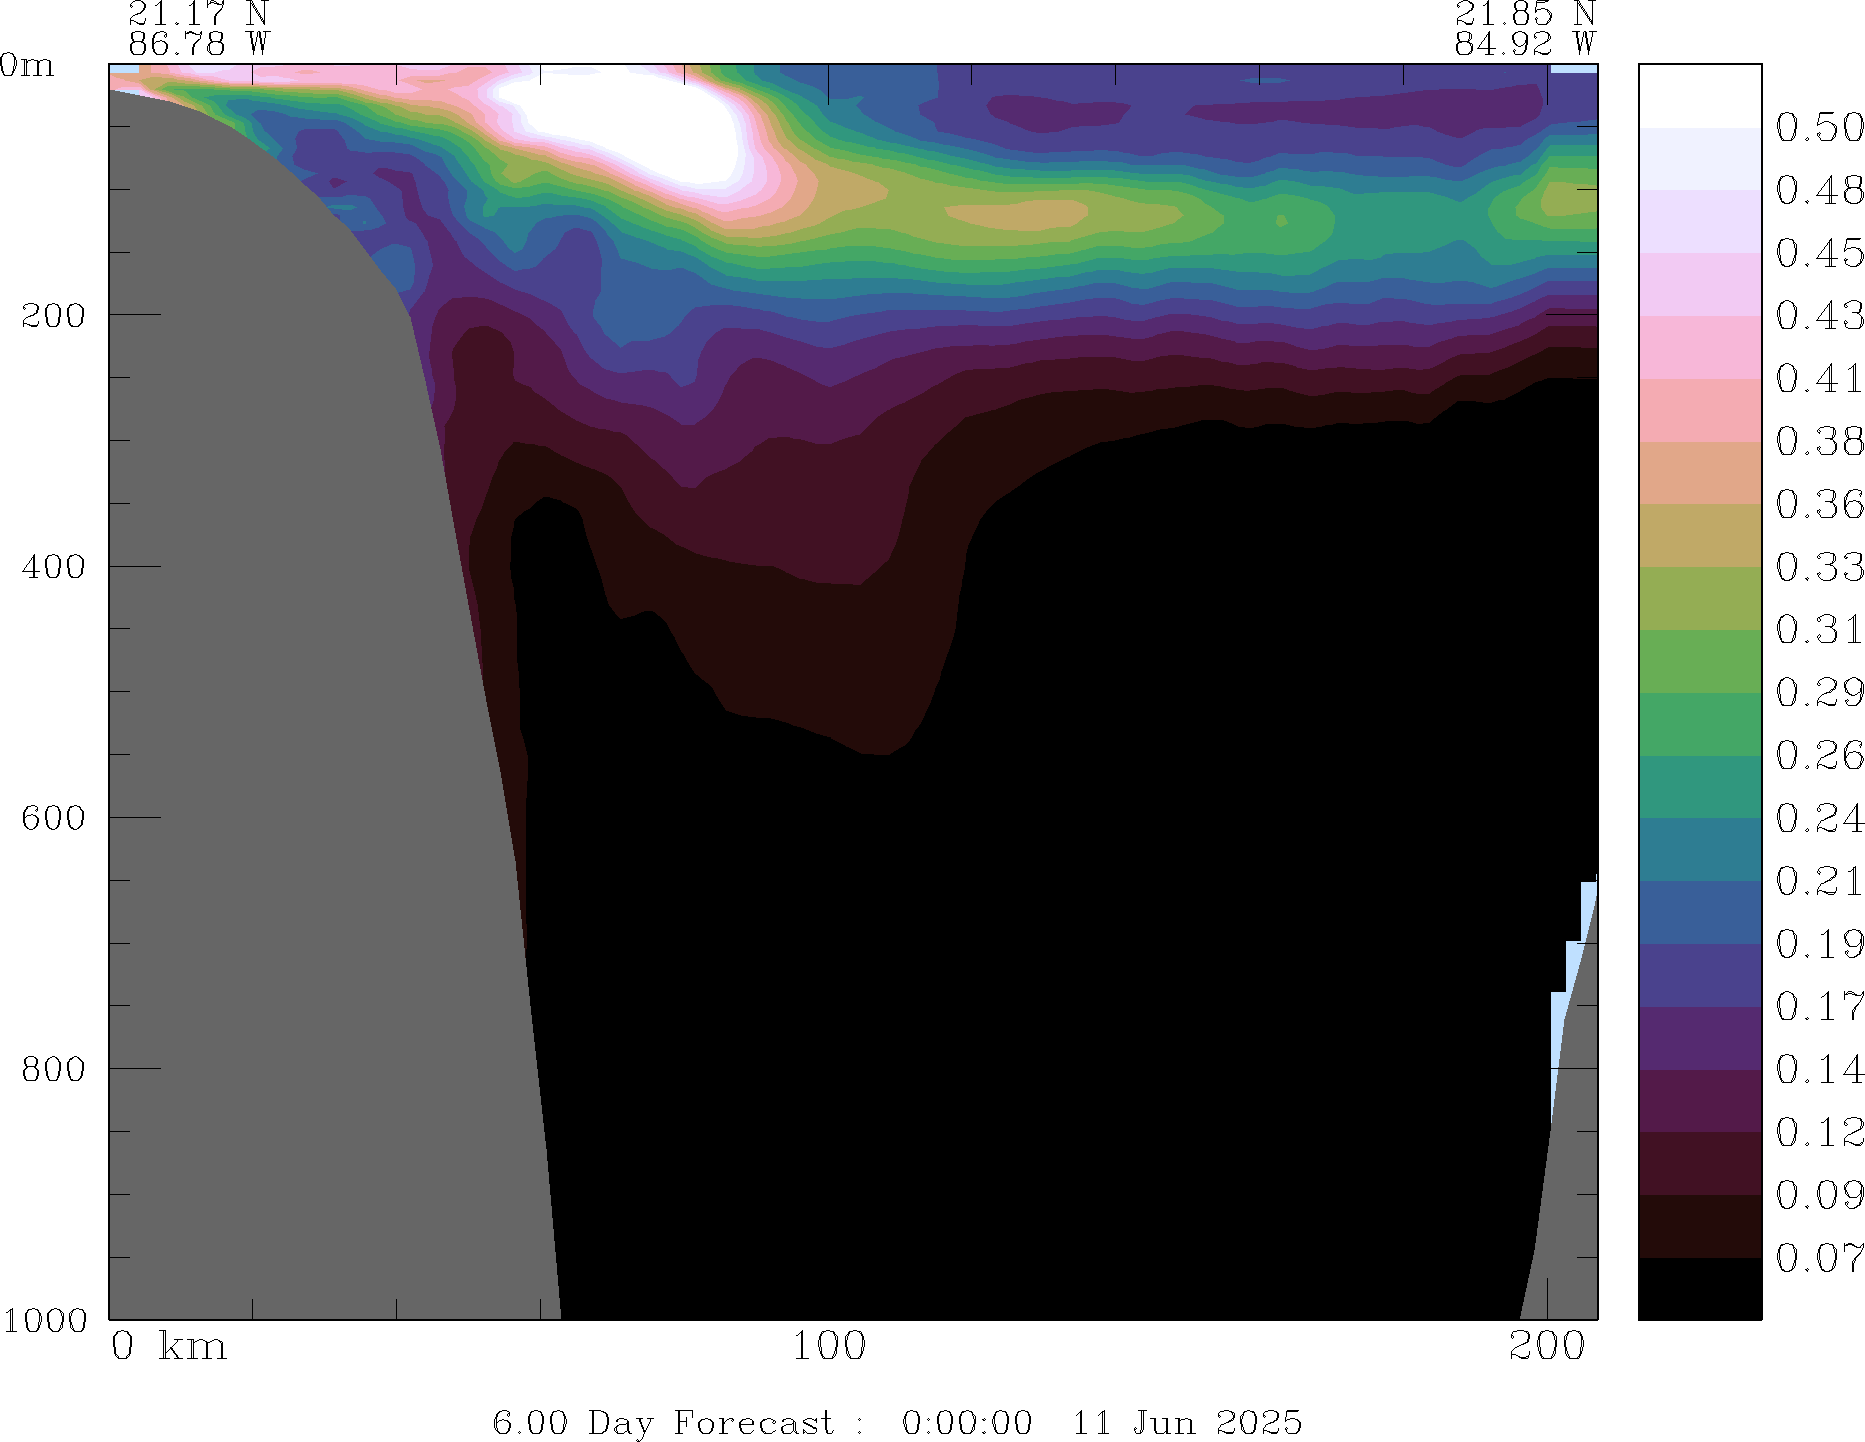Viewport: 1865px width, 1442px height.
Task: Select the olive-green swatch between 0.31 and 0.33
Action: [1699, 598]
